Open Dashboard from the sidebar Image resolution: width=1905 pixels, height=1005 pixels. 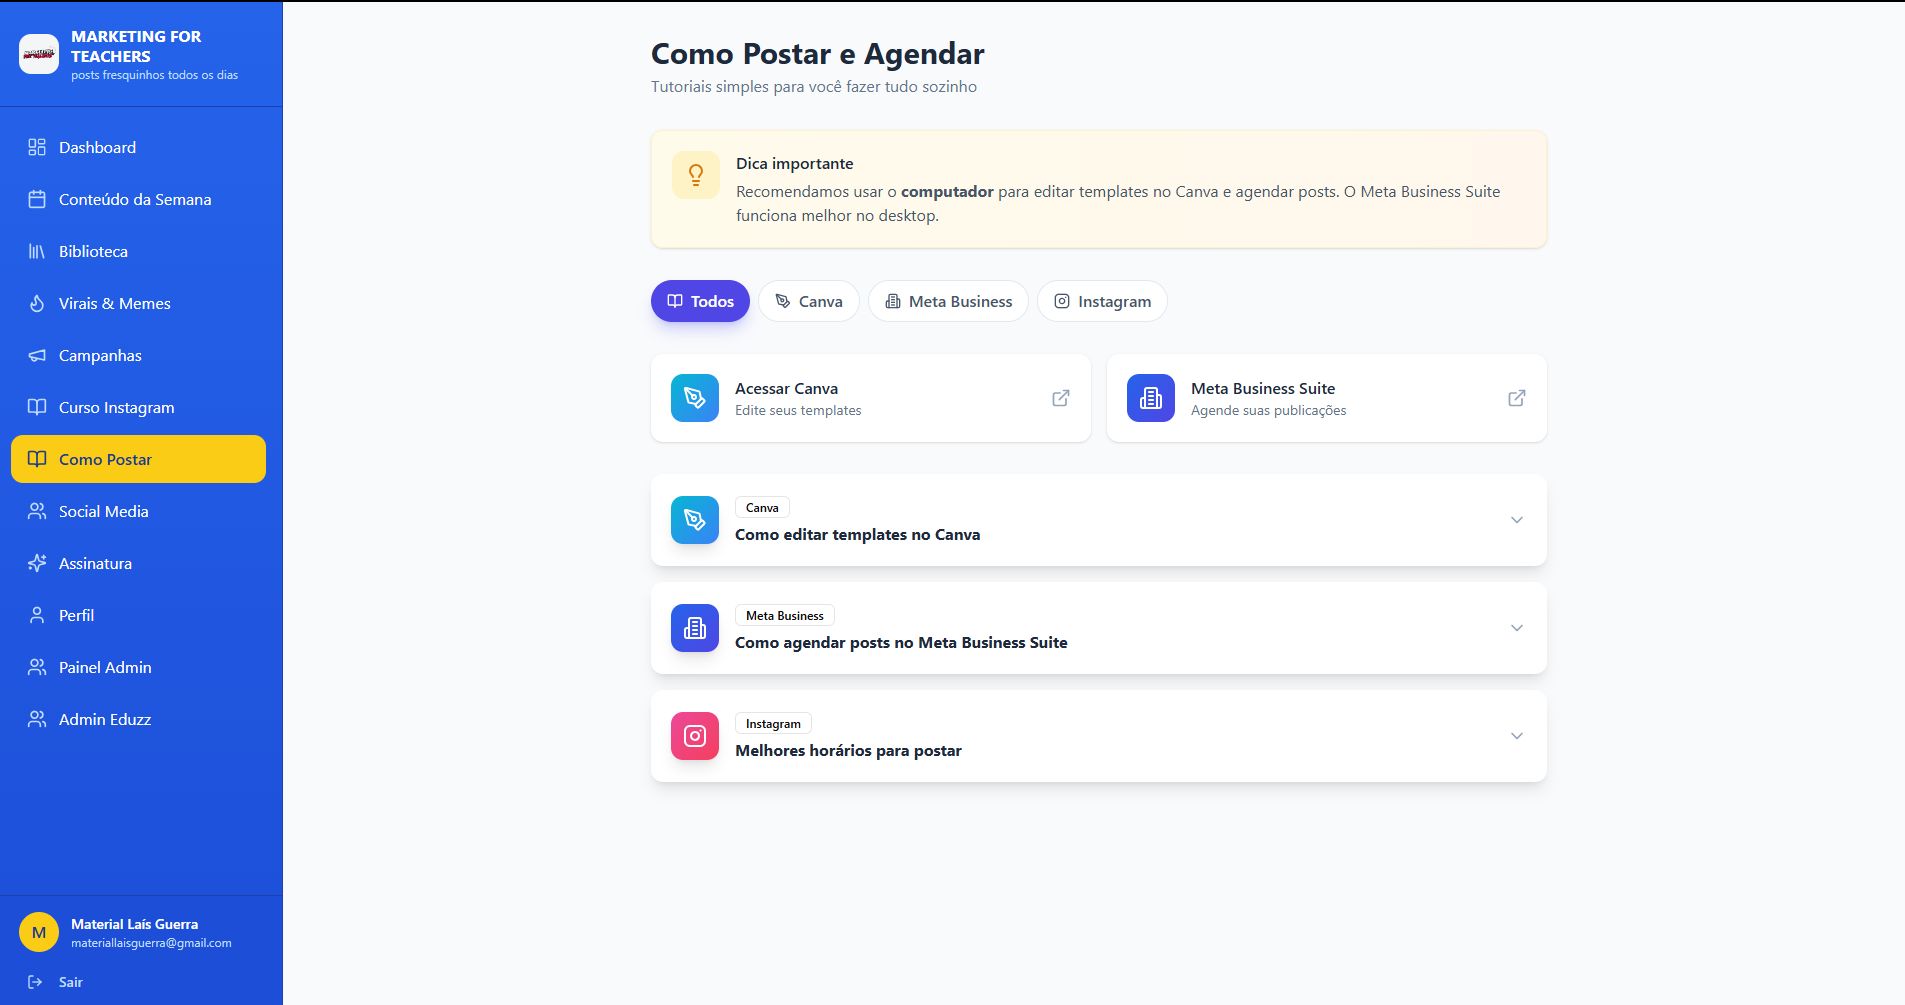pyautogui.click(x=138, y=147)
